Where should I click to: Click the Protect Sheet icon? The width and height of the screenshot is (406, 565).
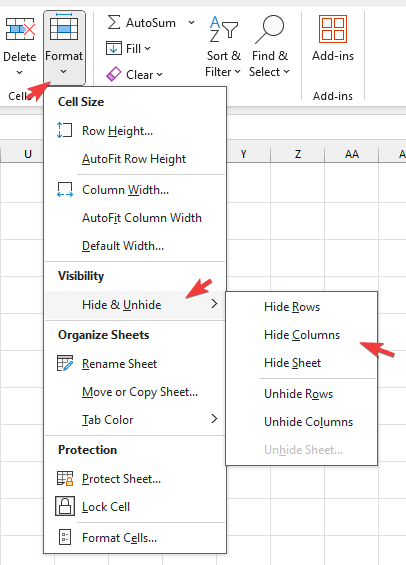[x=65, y=479]
